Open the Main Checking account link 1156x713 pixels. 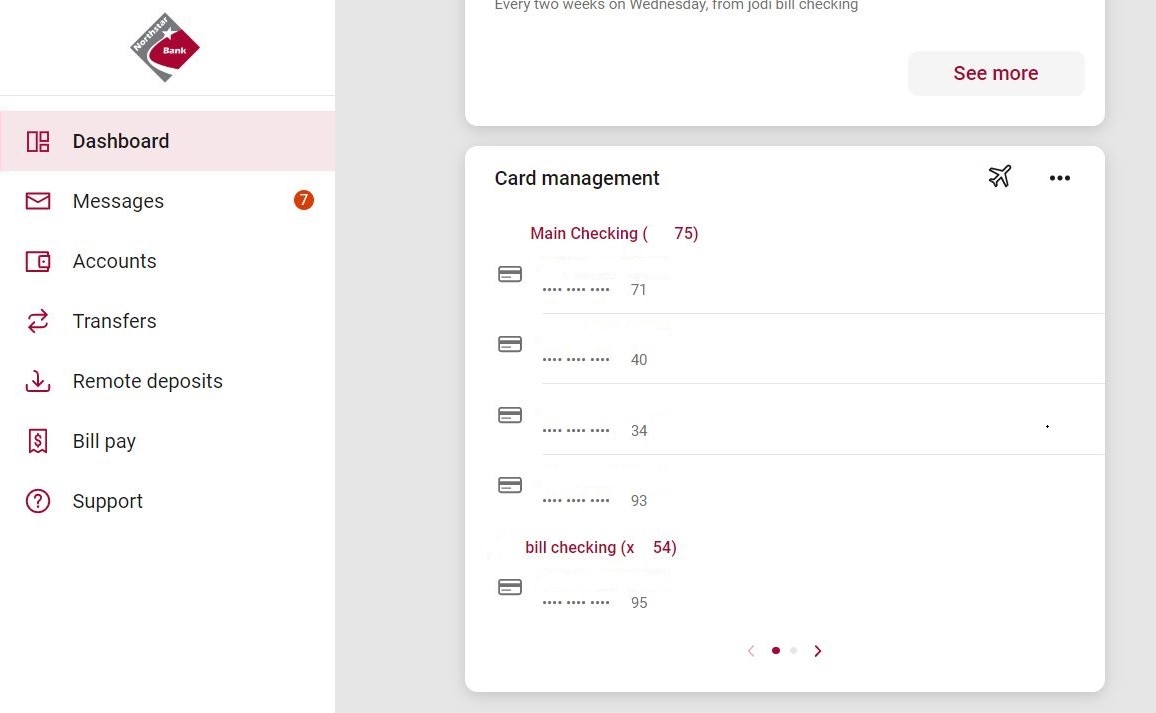coord(613,233)
